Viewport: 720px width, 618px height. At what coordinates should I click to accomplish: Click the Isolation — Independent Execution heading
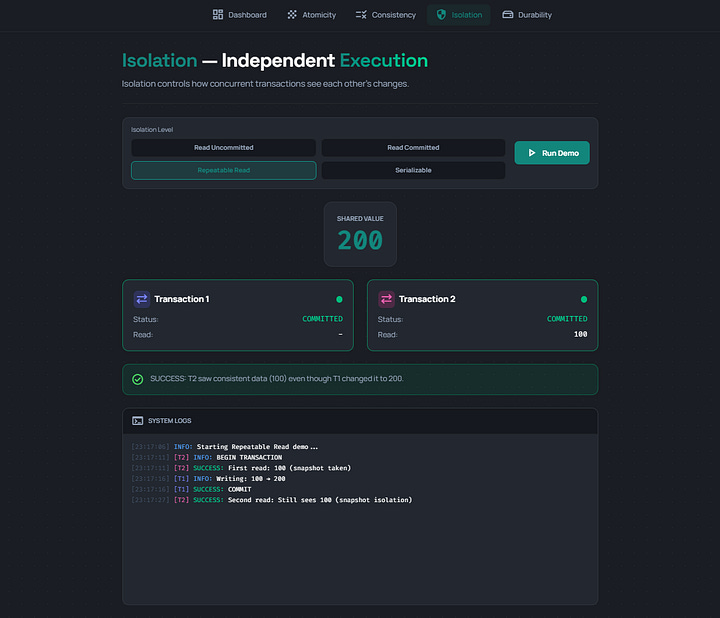[x=275, y=61]
